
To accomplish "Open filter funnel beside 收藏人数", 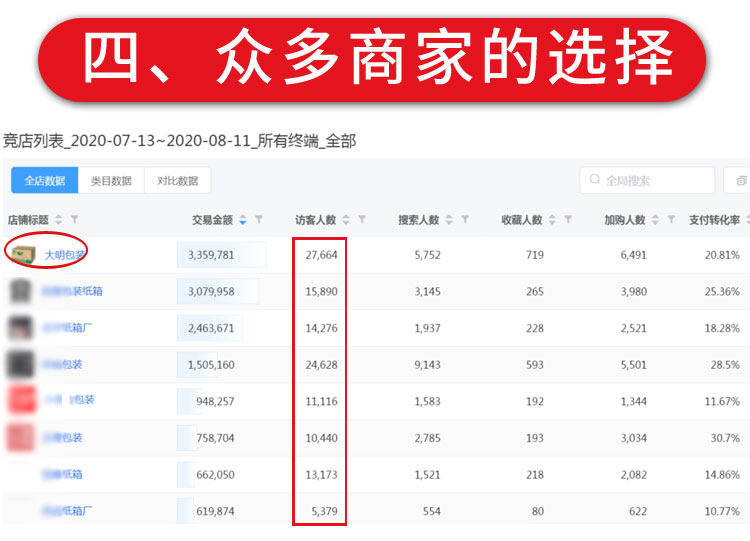I will click(x=568, y=219).
